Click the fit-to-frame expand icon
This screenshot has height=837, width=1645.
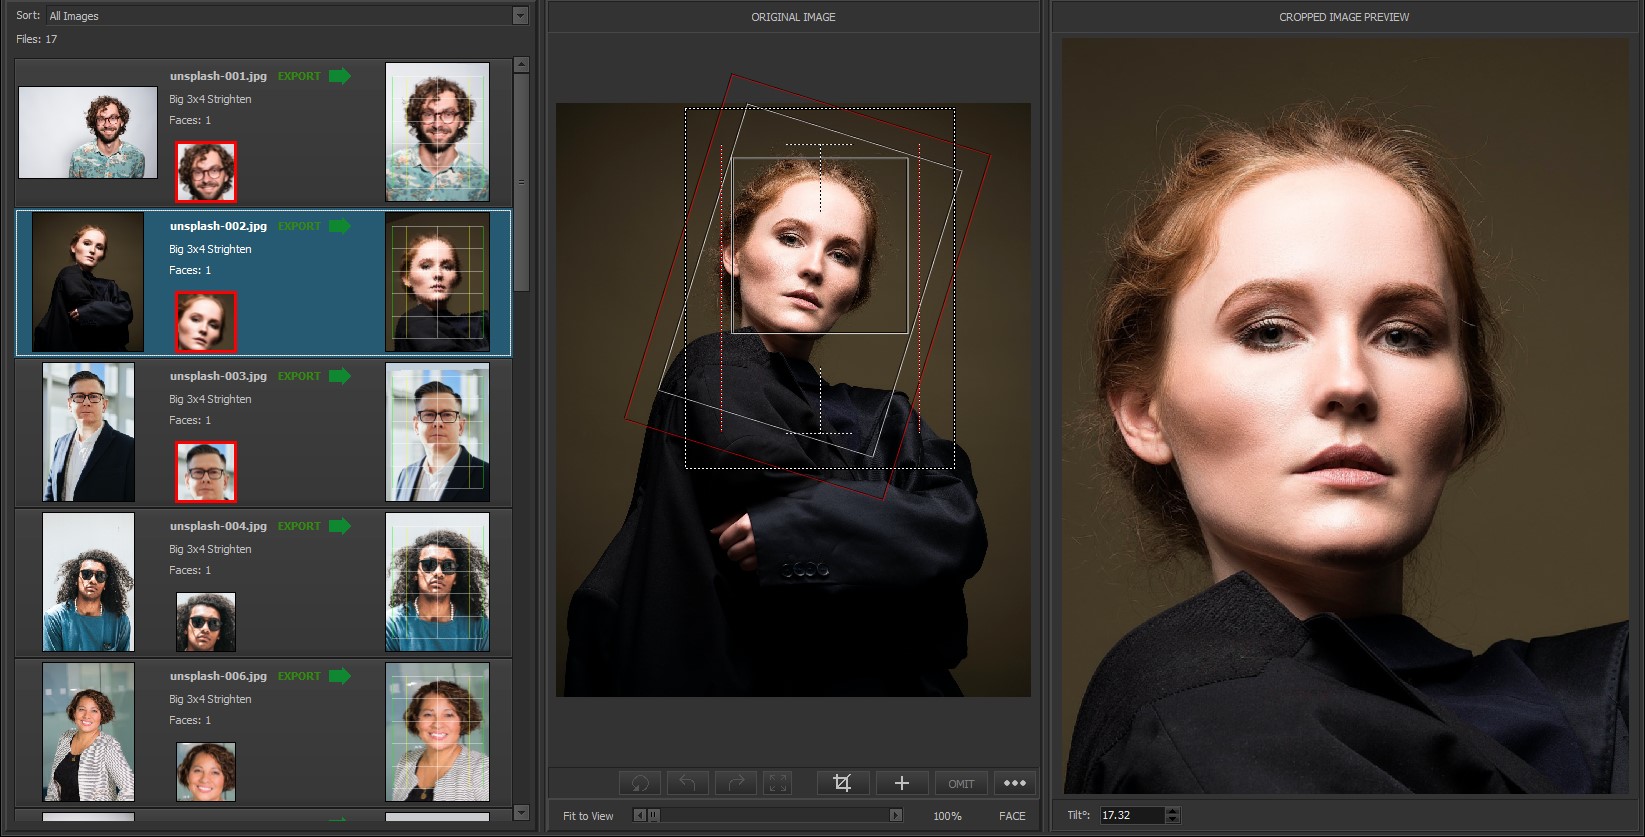tap(778, 783)
